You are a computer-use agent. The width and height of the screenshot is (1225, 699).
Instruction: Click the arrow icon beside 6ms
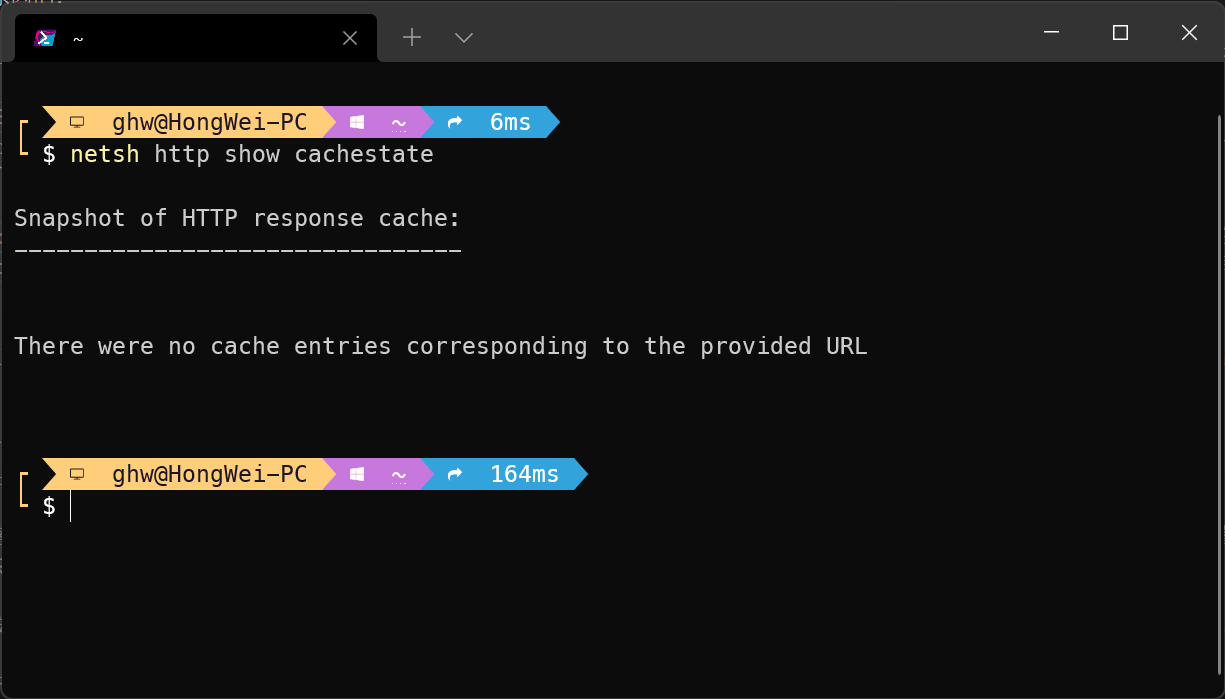[x=455, y=122]
